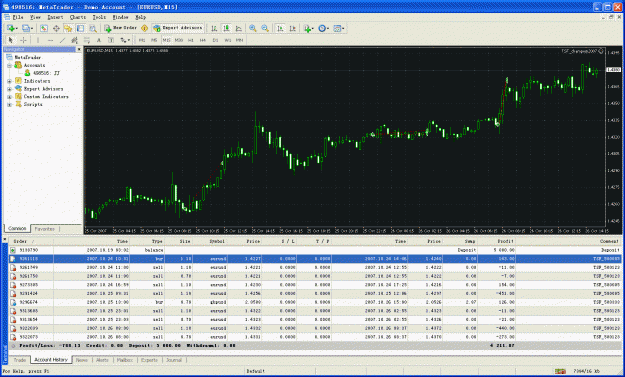
Task: Close the Navigator panel
Action: coord(79,49)
